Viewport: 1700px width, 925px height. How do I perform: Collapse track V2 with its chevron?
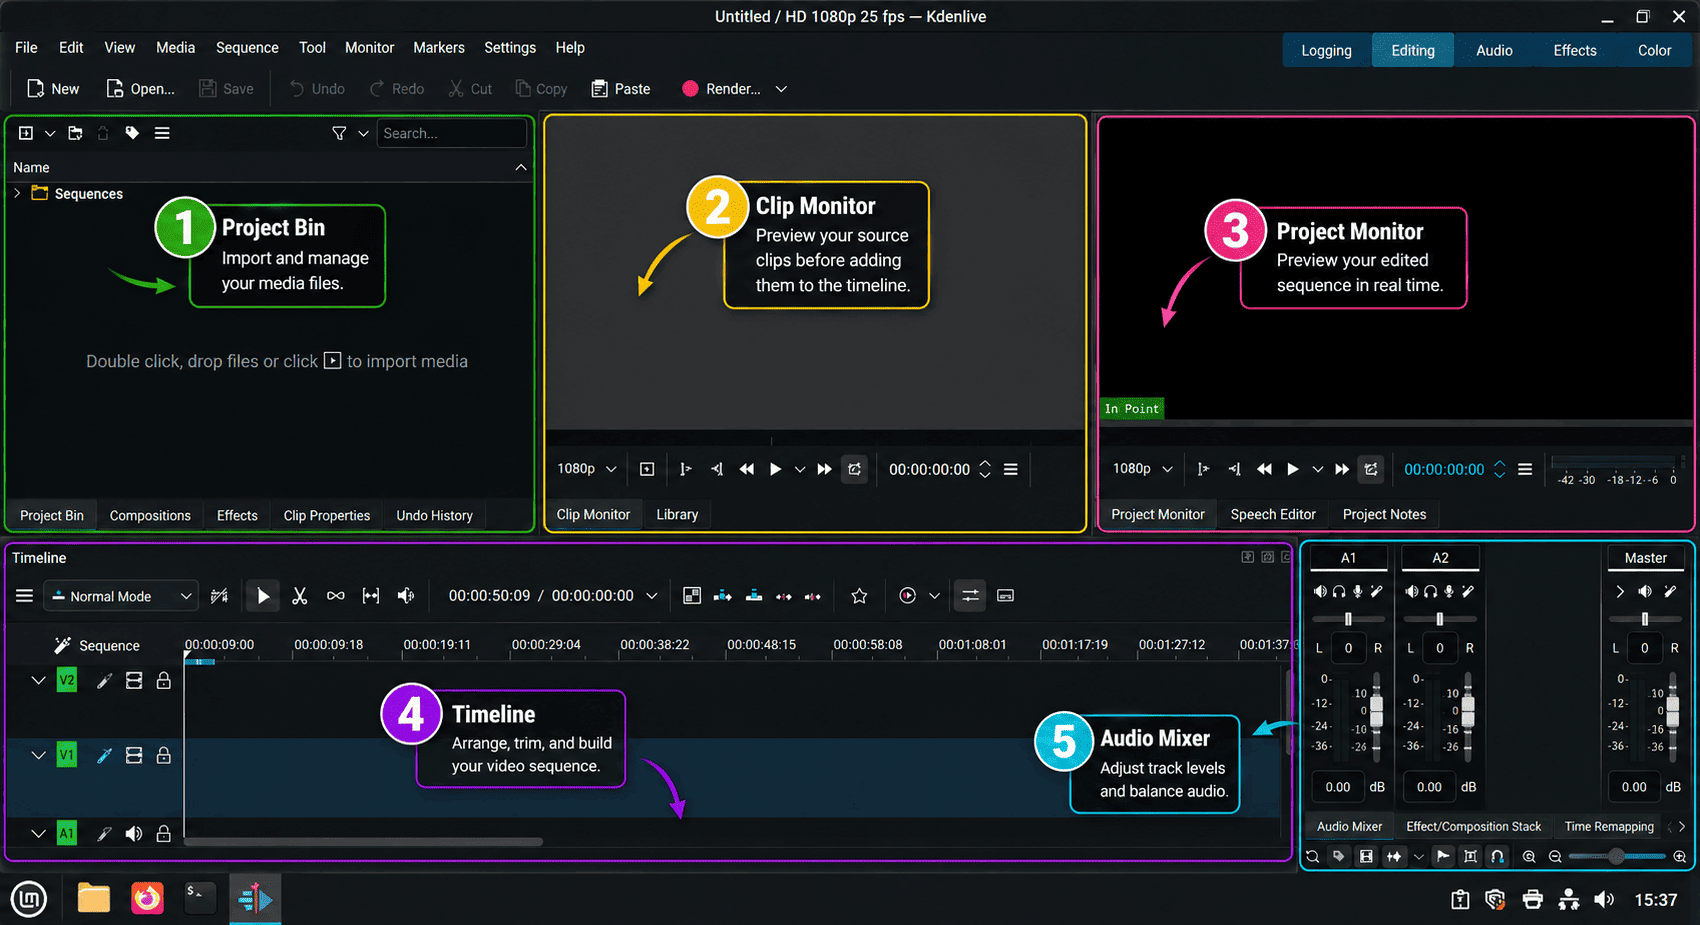point(38,681)
